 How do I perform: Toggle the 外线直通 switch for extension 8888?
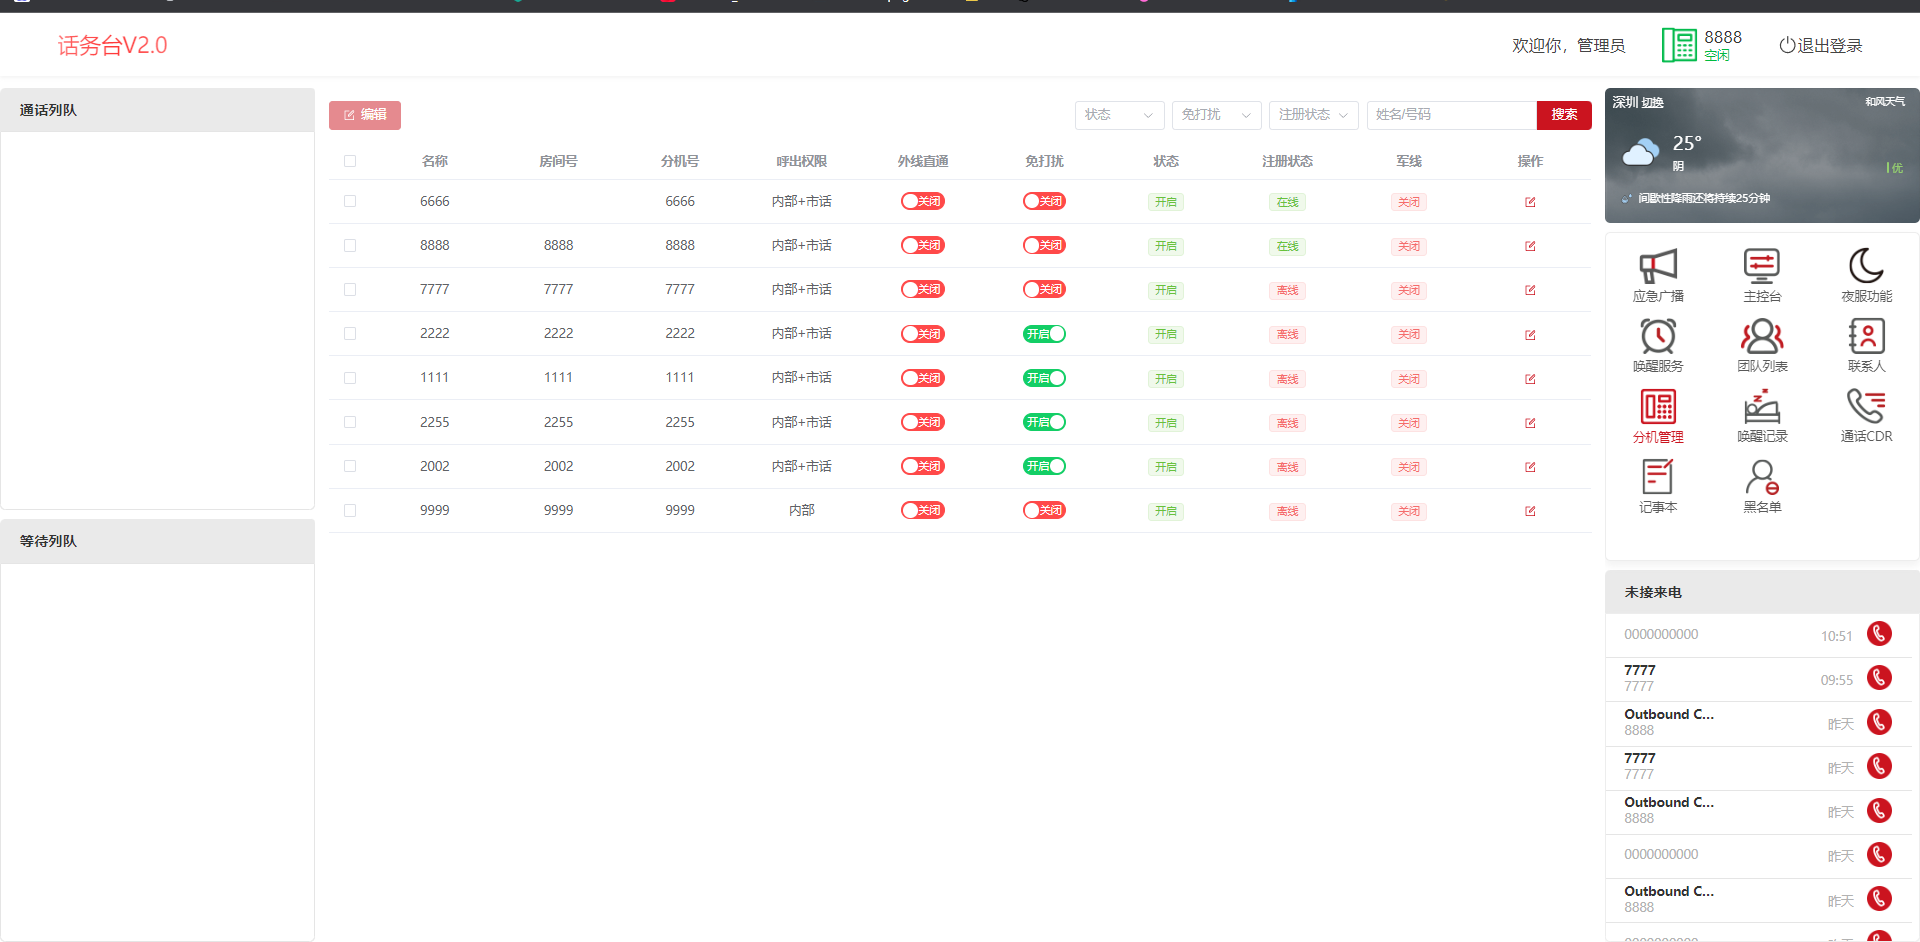click(x=922, y=245)
